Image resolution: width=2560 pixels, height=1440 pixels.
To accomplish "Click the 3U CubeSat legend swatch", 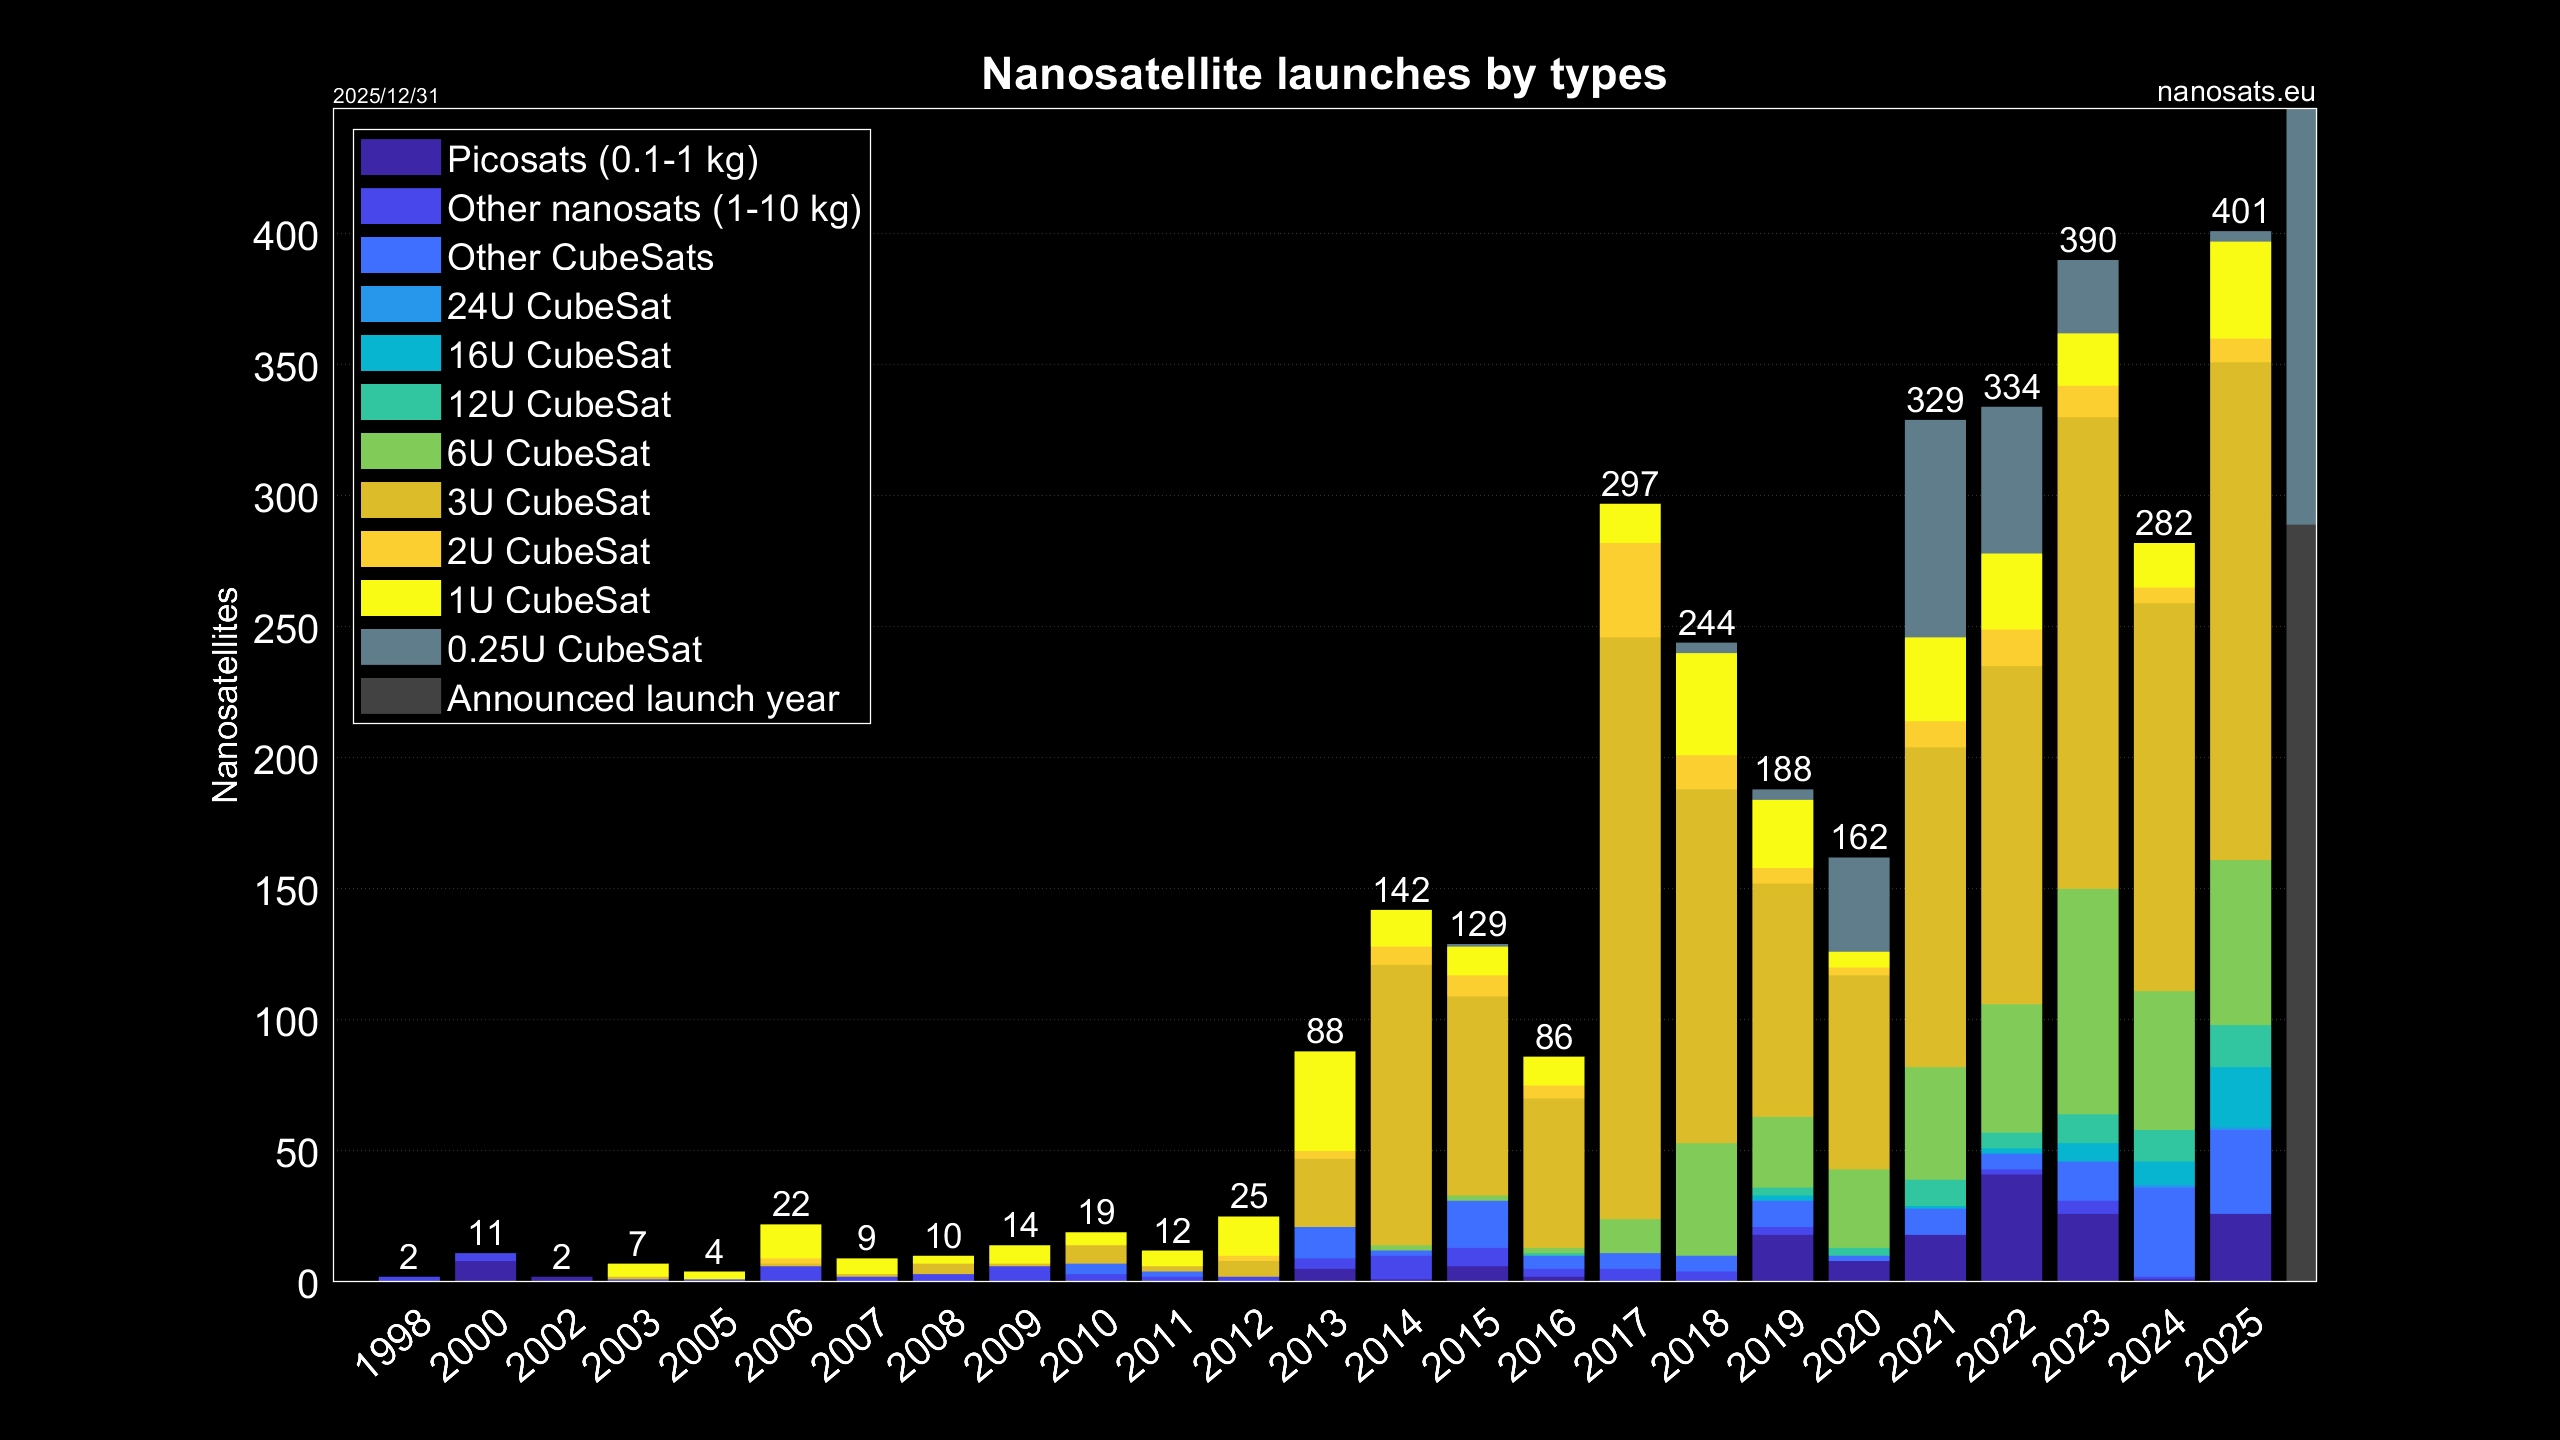I will (400, 501).
